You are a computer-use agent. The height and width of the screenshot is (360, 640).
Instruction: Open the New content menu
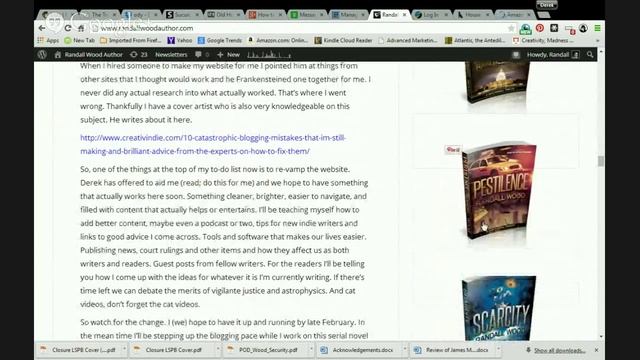(x=229, y=54)
